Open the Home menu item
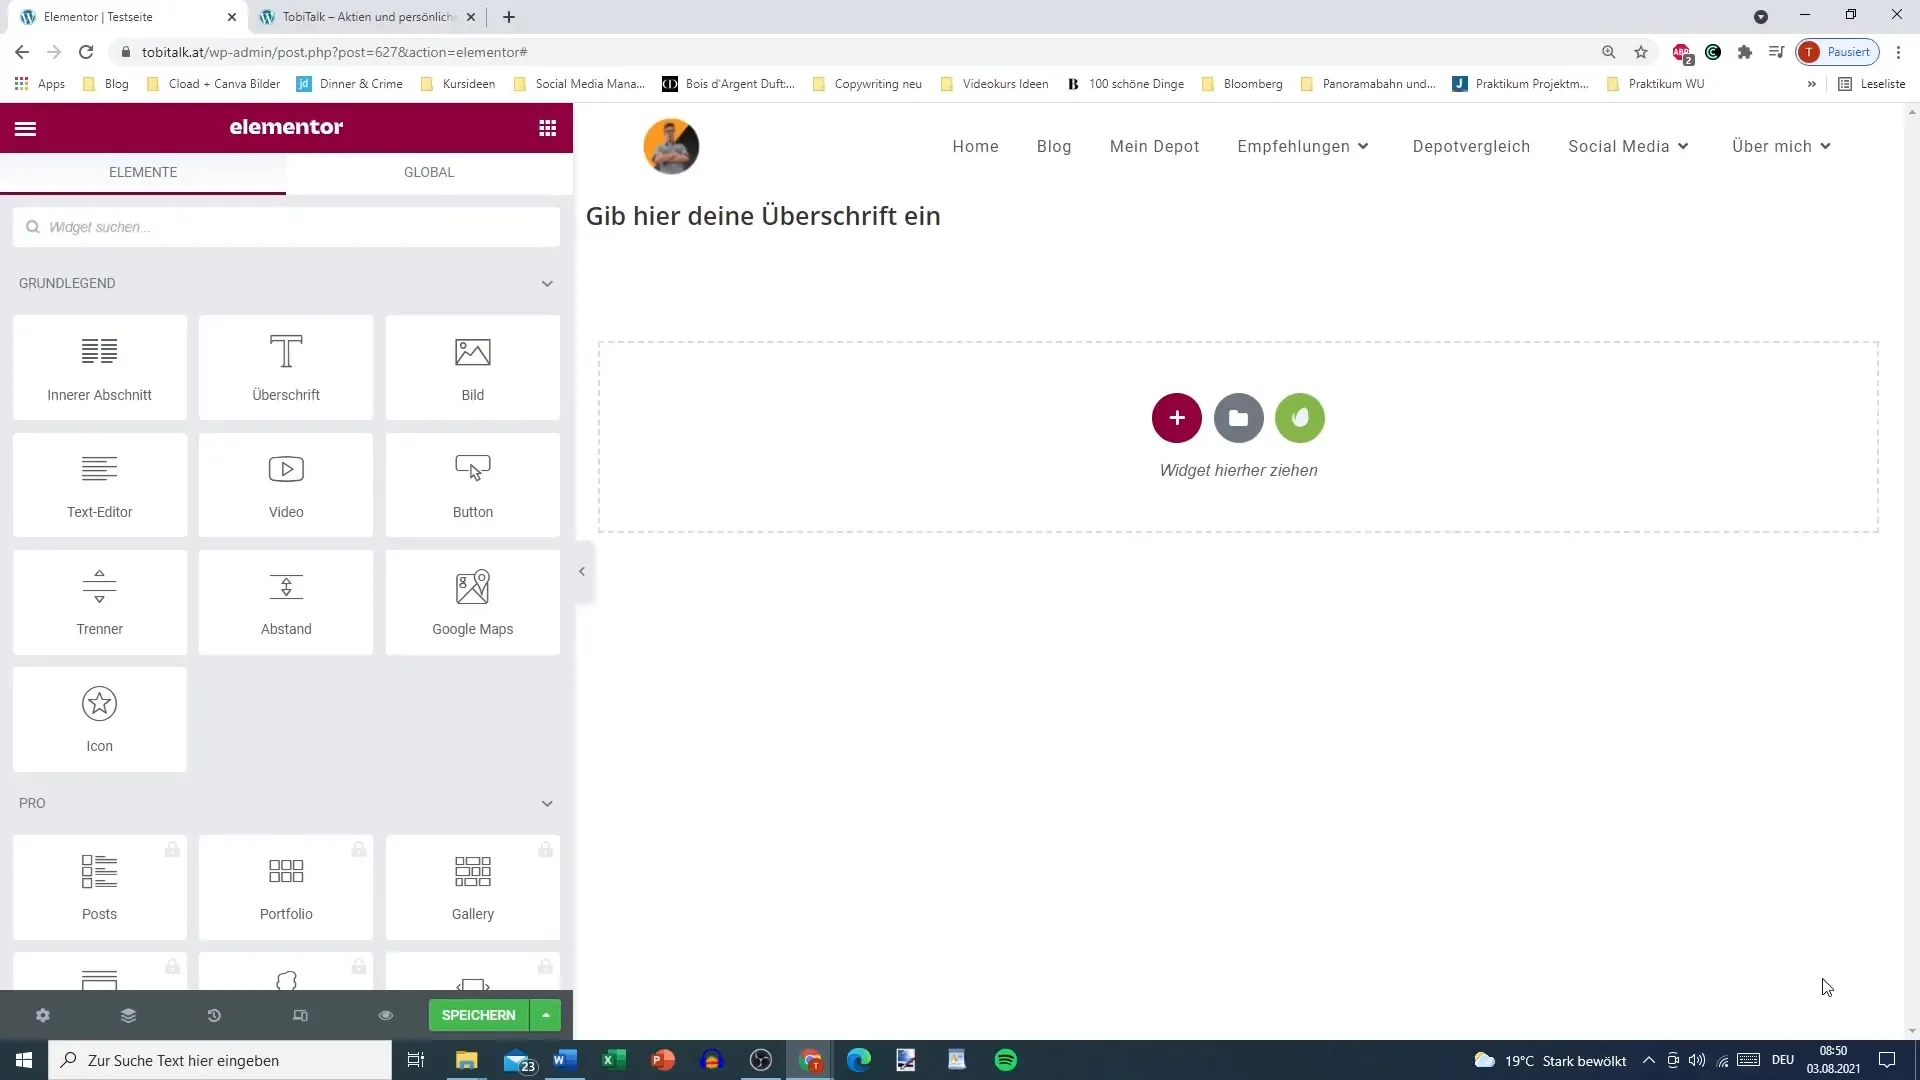 tap(975, 146)
